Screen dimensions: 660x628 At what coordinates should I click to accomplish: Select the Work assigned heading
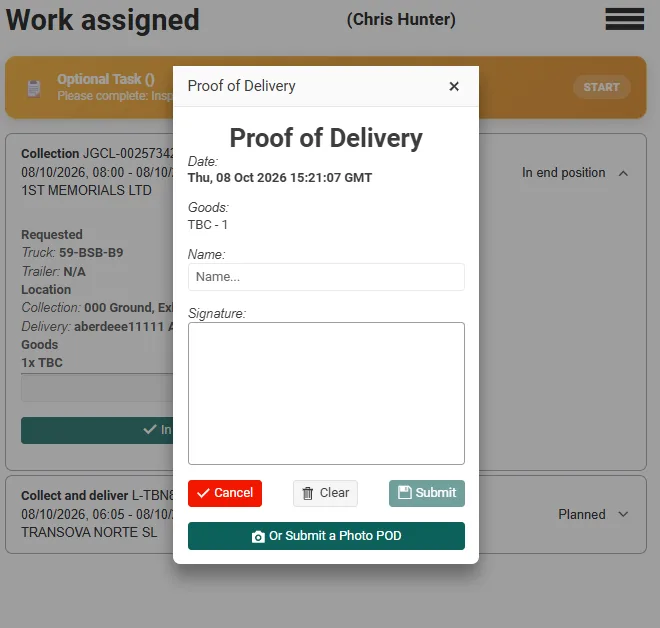(102, 20)
